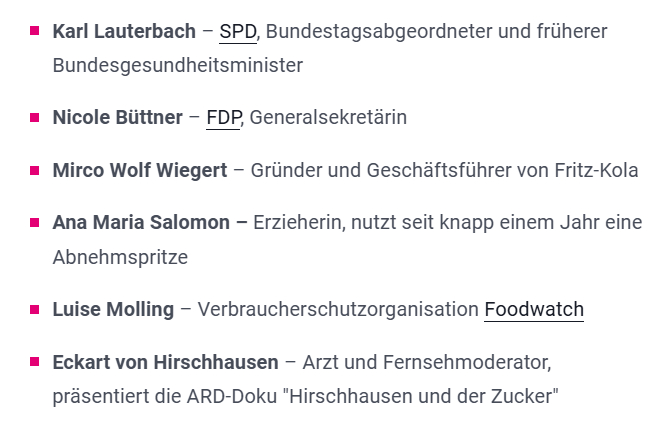
Task: Select the name Mirco Wolf Wiegert
Action: 139,170
